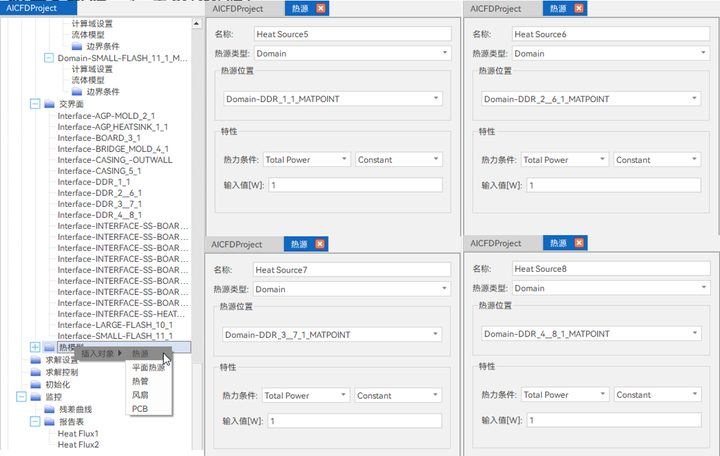
Task: Click 输入值[W] field in Heat Source7
Action: coord(354,421)
